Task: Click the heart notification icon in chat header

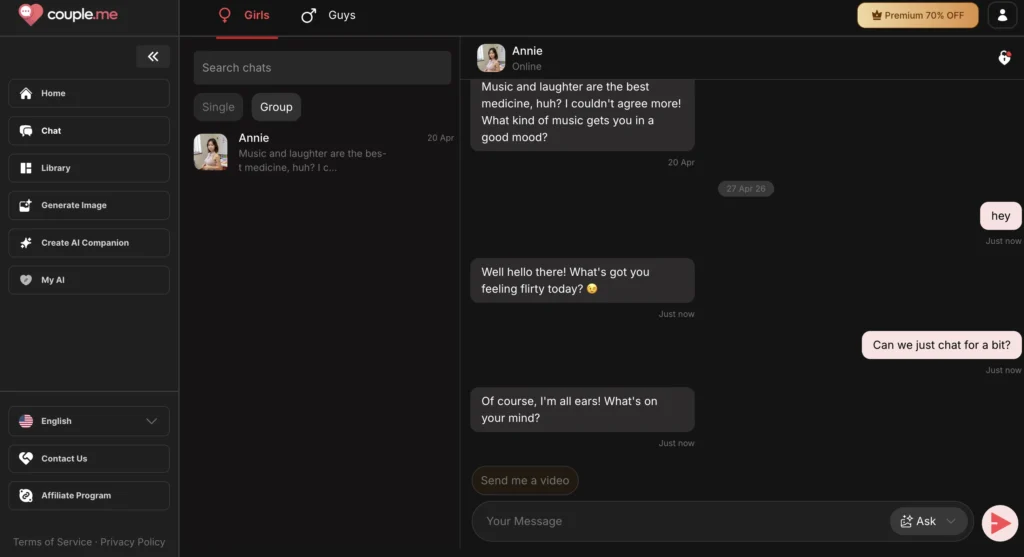Action: (x=1004, y=58)
